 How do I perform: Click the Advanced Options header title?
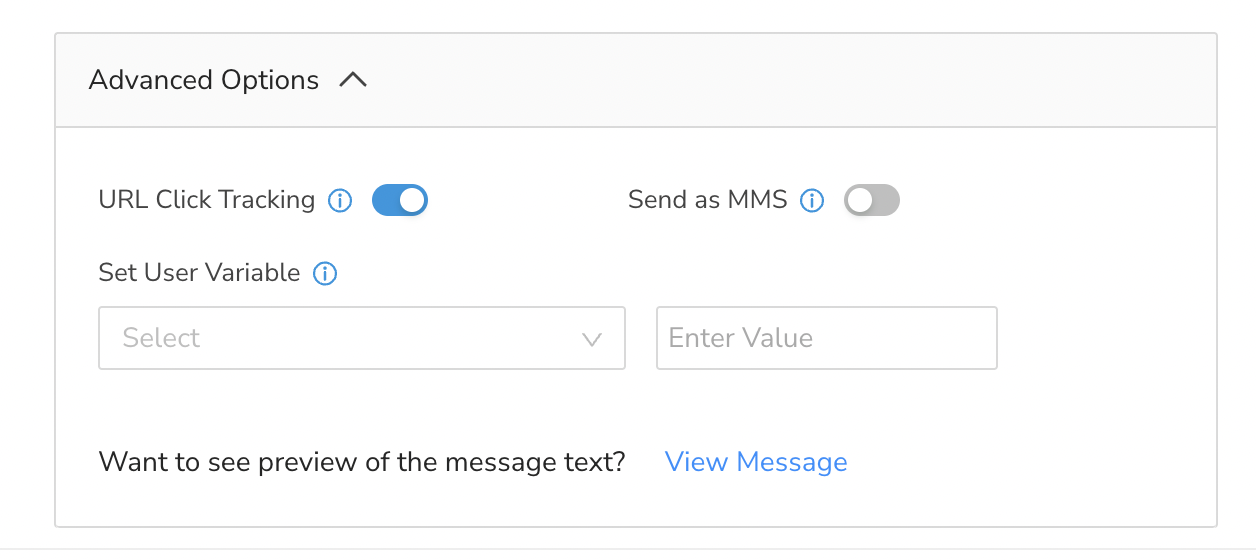tap(204, 80)
